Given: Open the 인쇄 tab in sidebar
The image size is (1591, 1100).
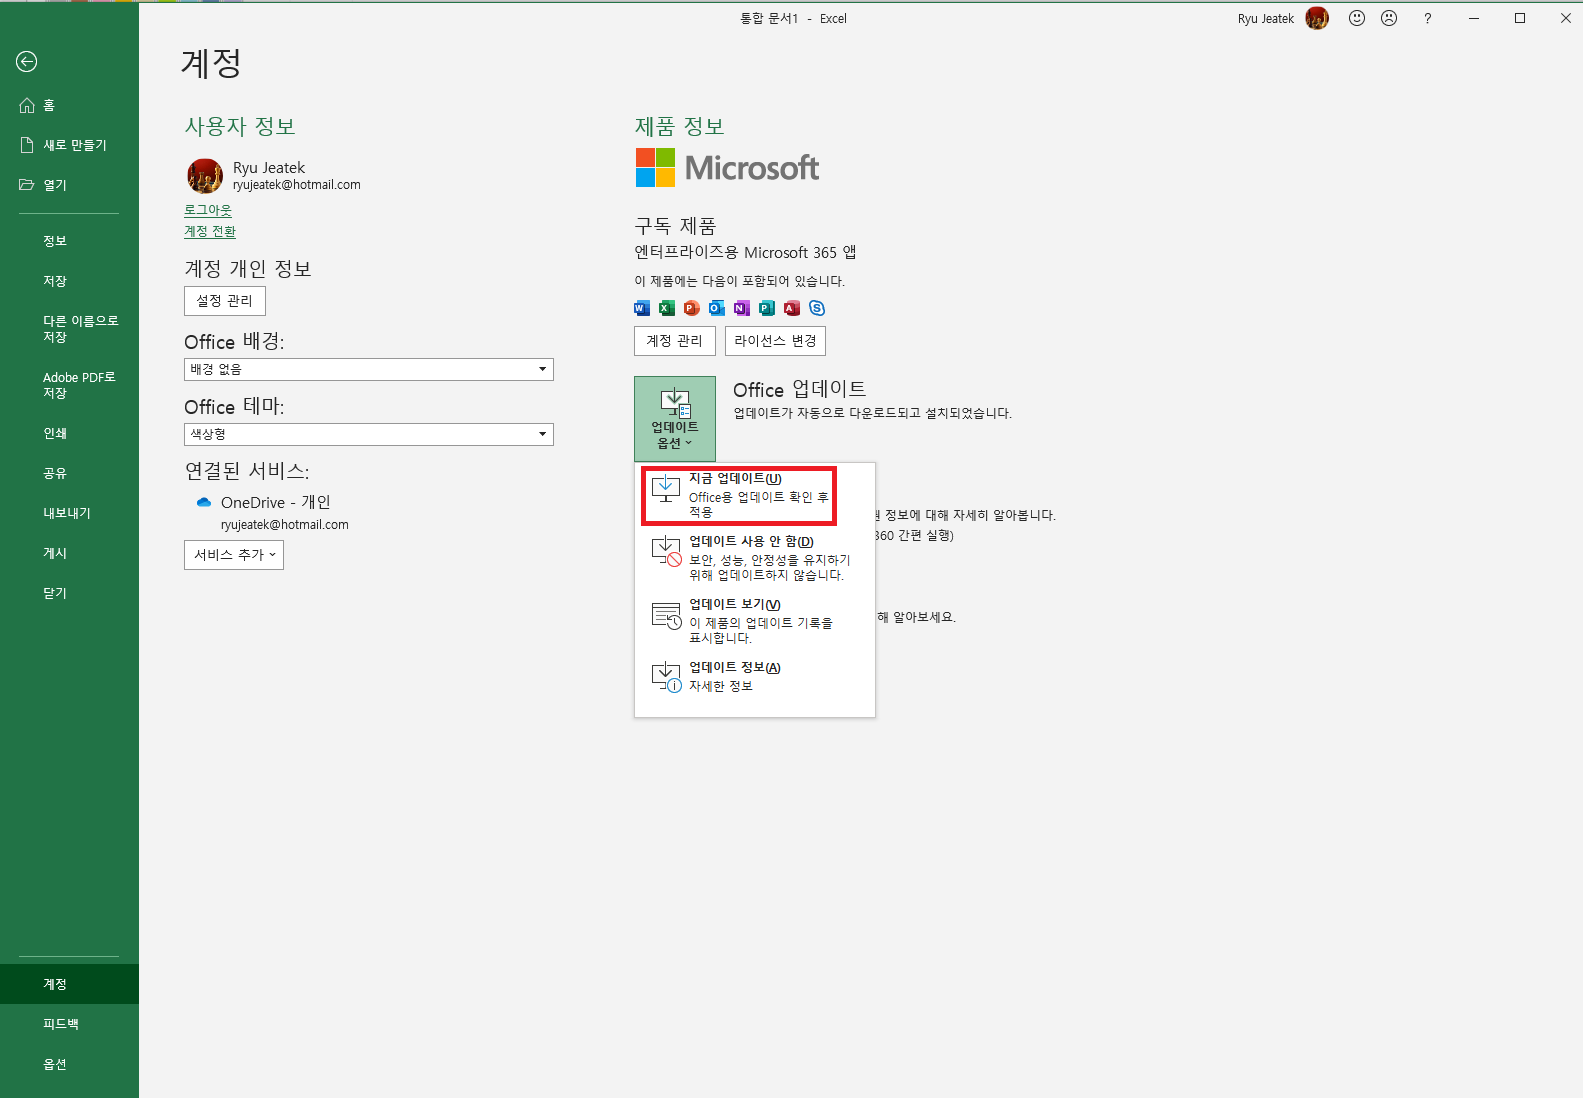Looking at the screenshot, I should [x=69, y=433].
